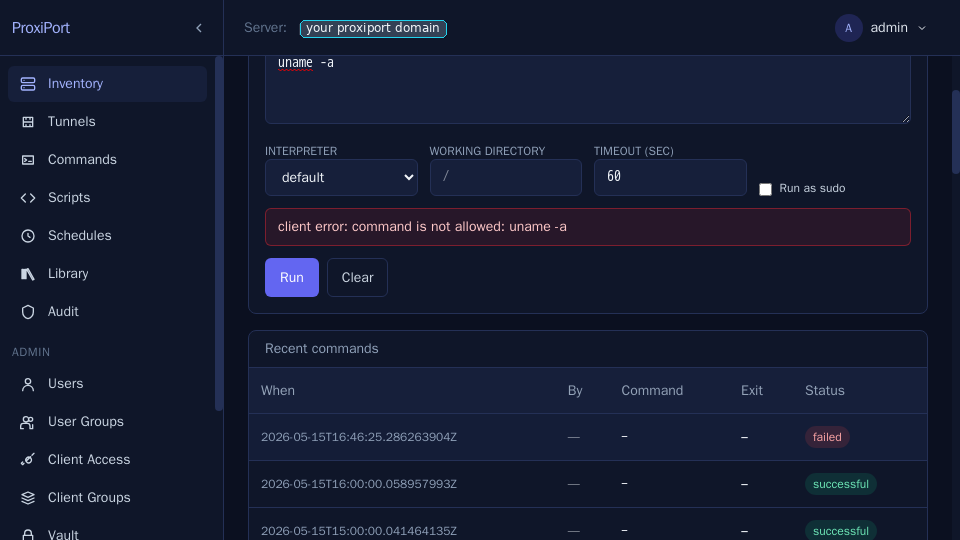
Task: Open Client Groups page
Action: [107, 498]
